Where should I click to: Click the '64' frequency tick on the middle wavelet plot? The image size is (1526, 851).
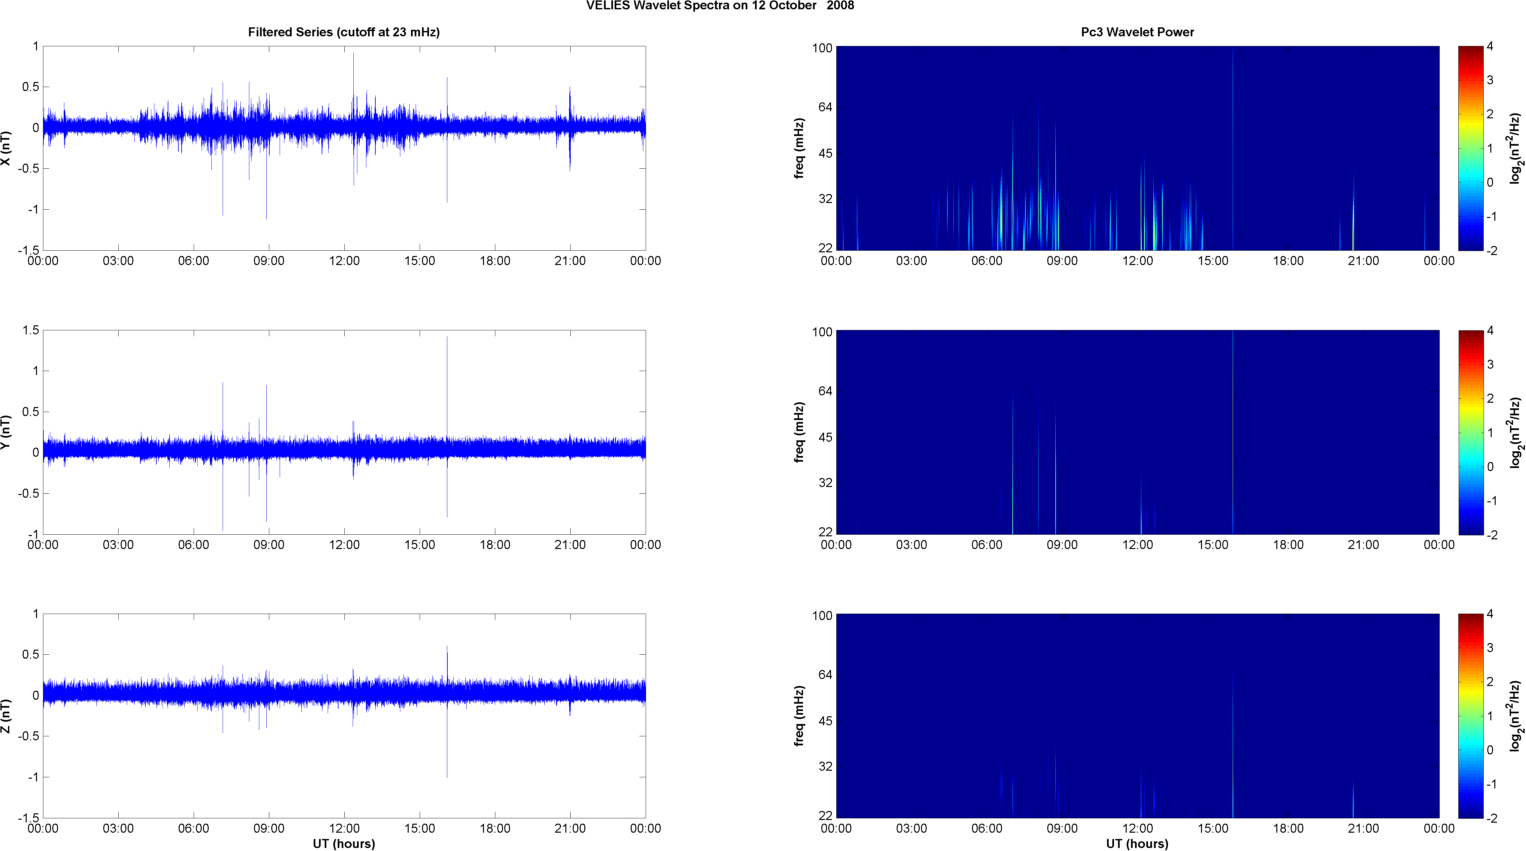[826, 391]
